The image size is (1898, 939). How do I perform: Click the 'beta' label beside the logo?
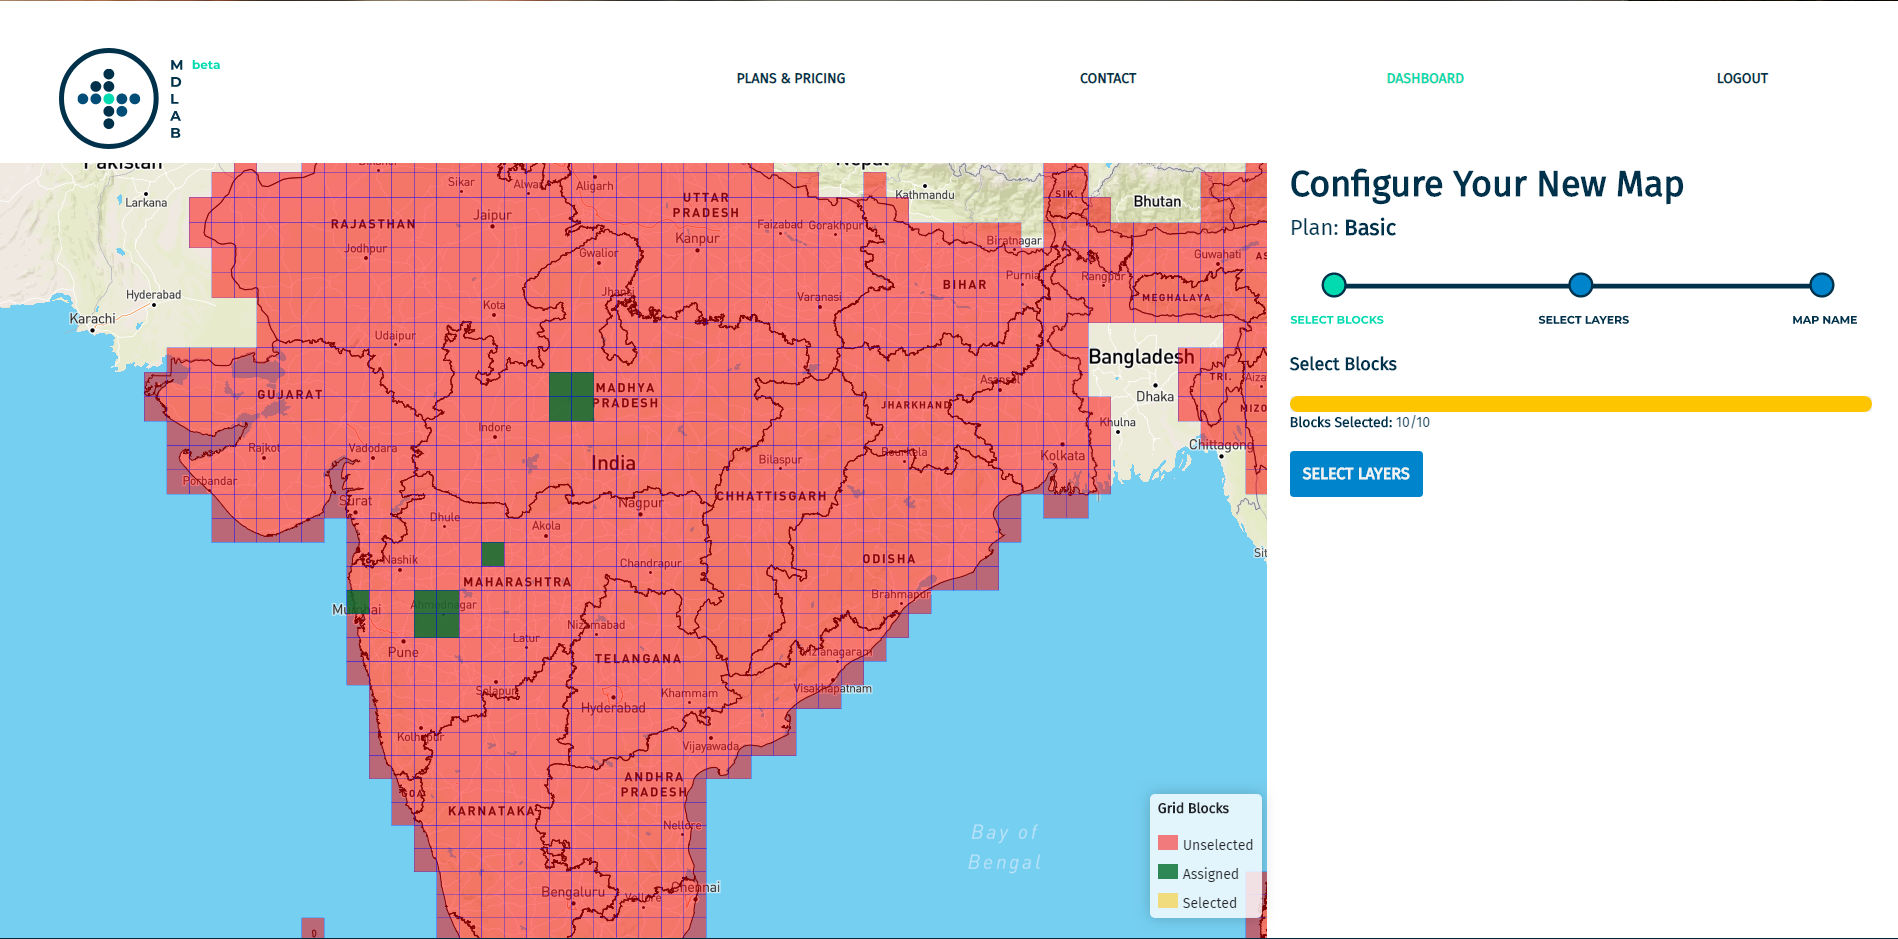coord(206,65)
